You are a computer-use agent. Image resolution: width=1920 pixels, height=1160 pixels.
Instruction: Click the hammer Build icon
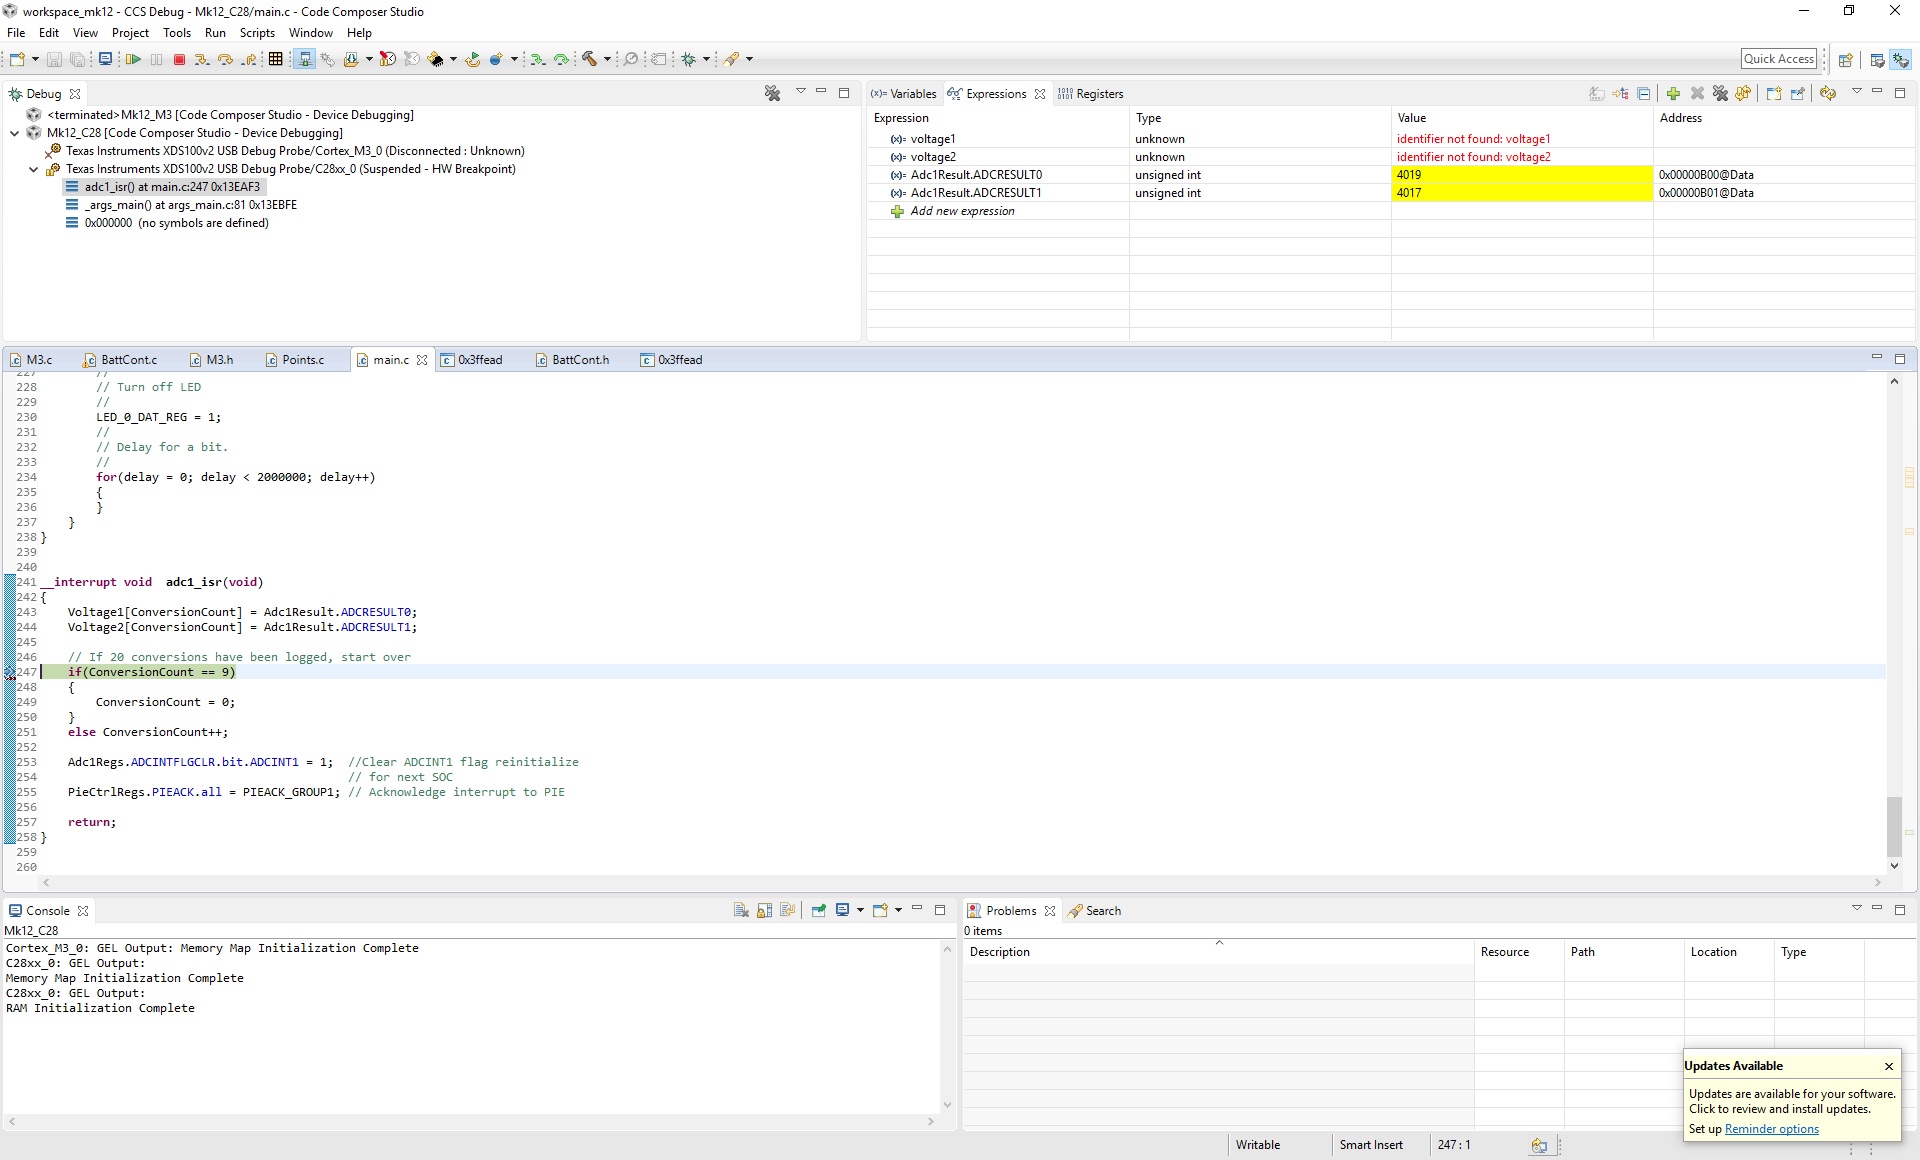coord(590,60)
